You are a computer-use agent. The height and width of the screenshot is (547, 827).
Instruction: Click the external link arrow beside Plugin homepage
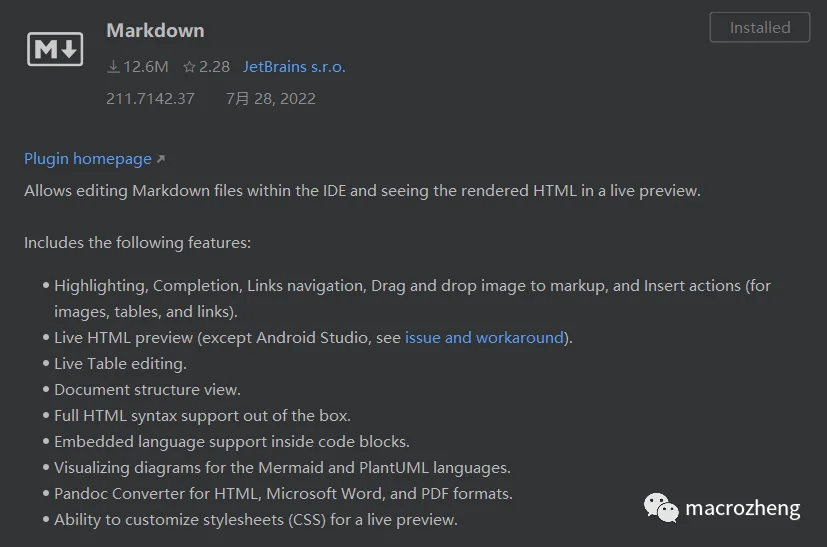click(161, 159)
